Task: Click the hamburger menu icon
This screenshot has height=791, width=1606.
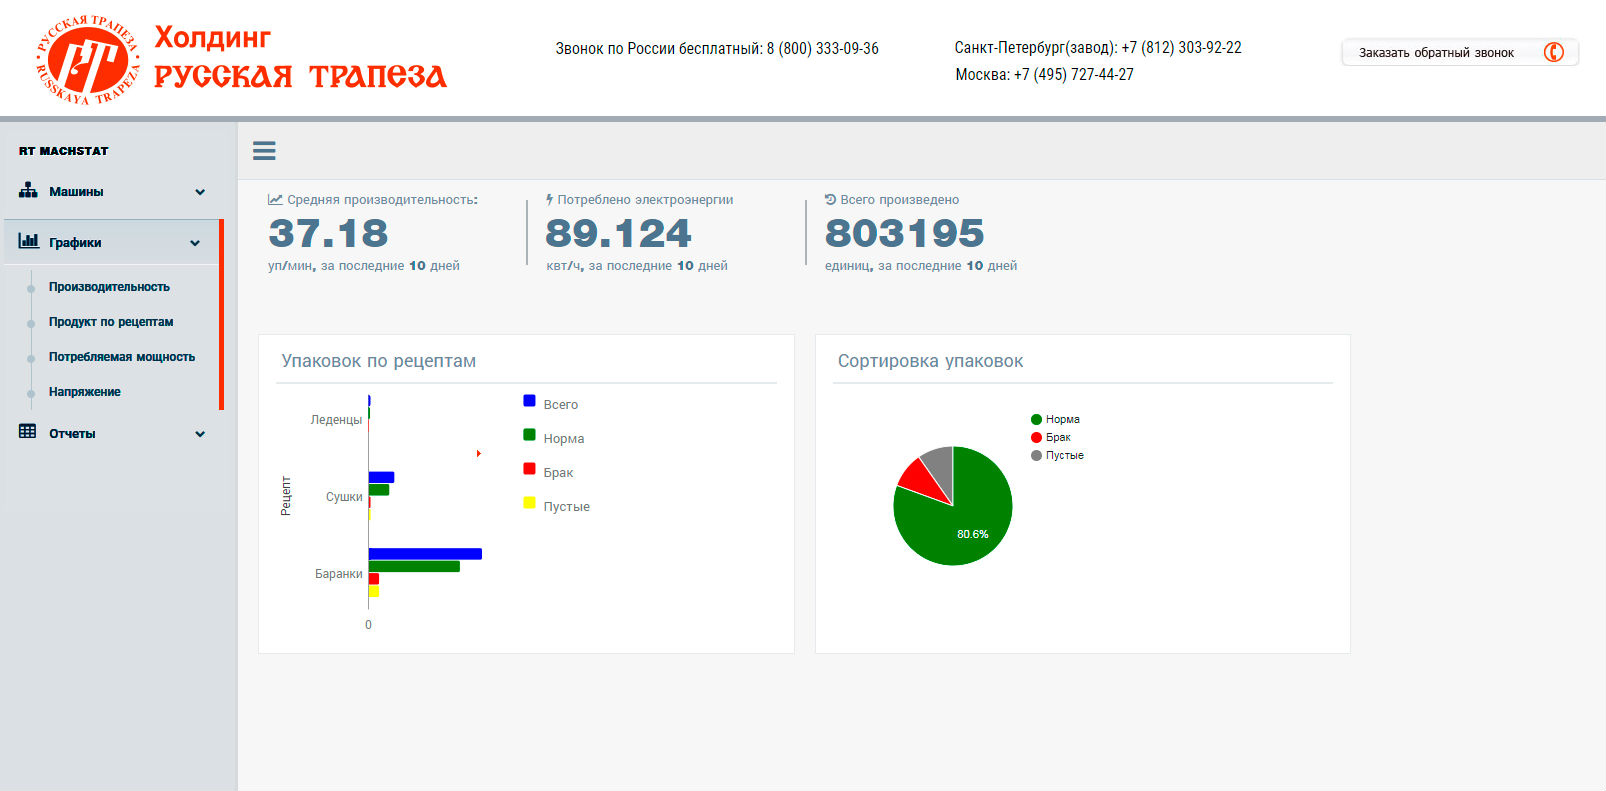Action: pos(264,151)
